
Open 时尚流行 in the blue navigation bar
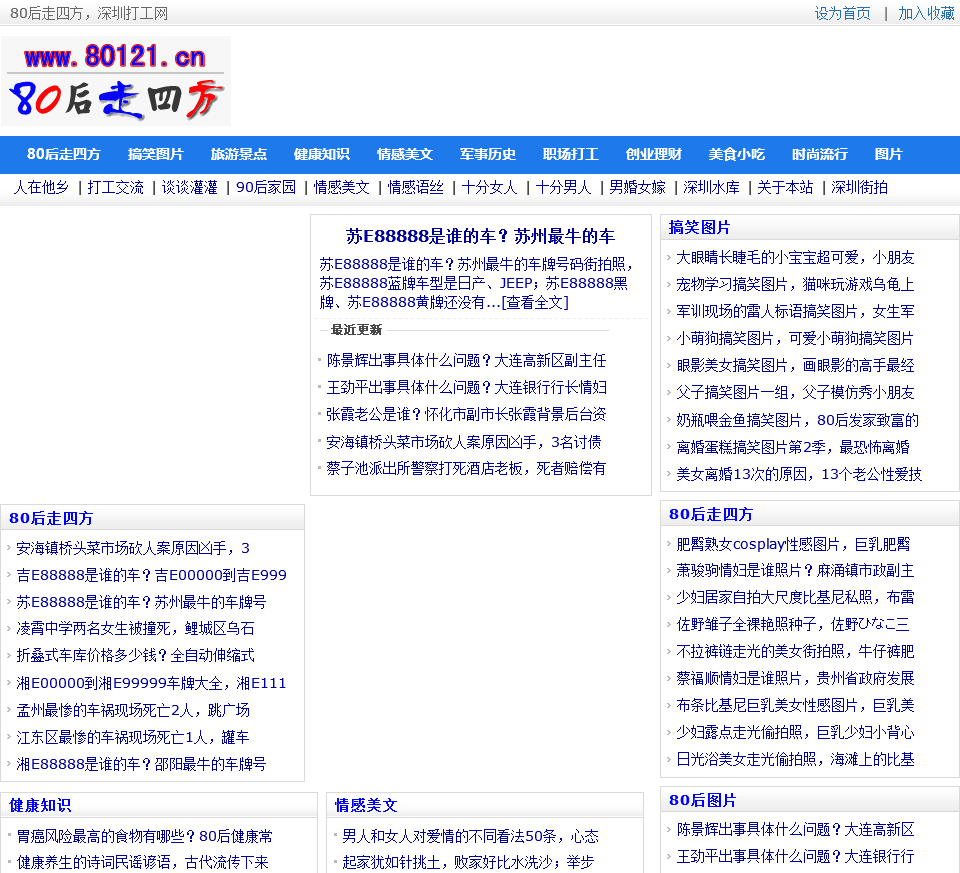820,154
